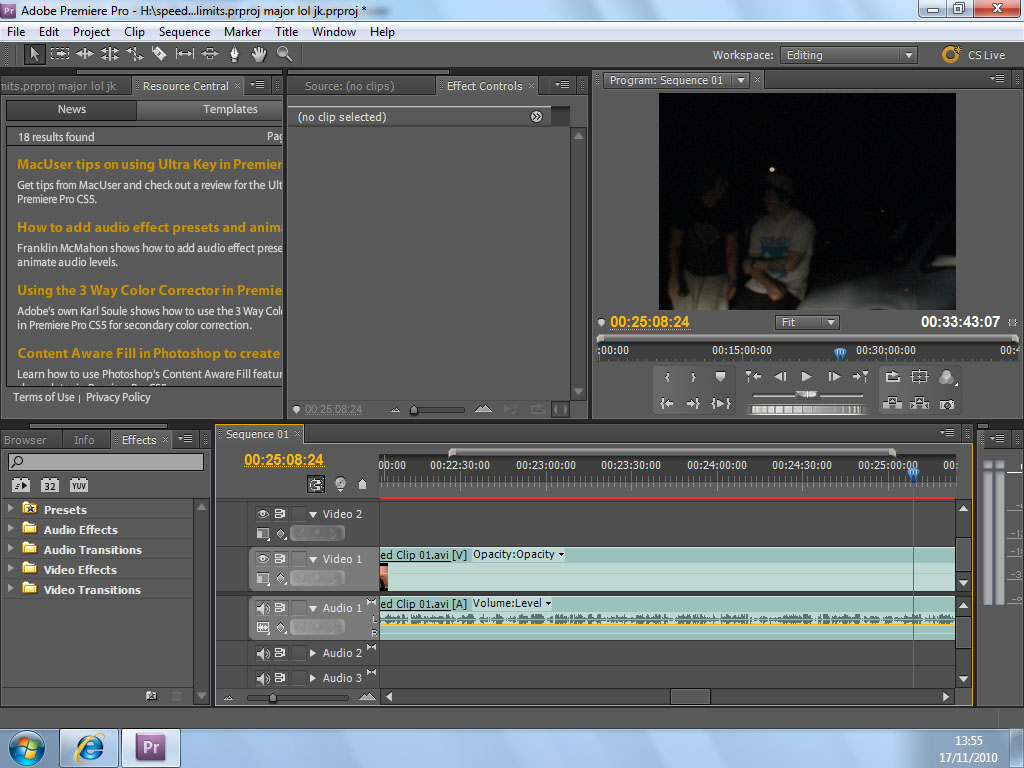
Task: Click the Effects search field
Action: [106, 462]
